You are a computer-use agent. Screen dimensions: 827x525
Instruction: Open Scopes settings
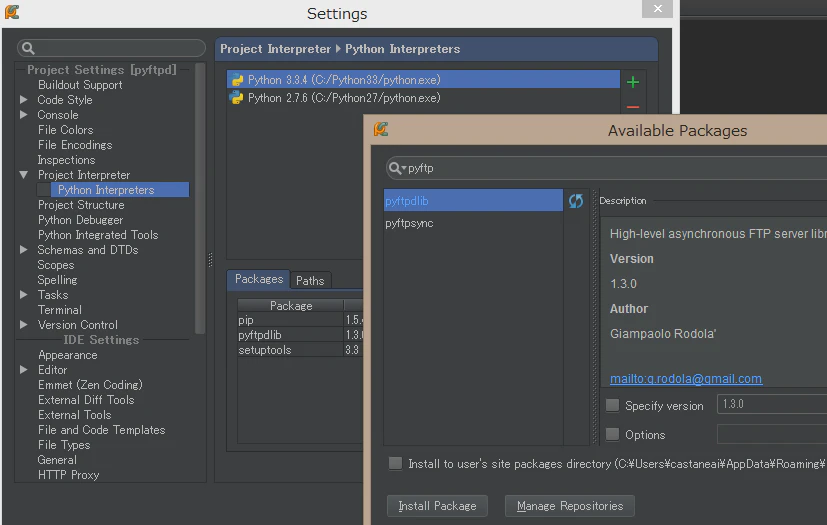56,264
